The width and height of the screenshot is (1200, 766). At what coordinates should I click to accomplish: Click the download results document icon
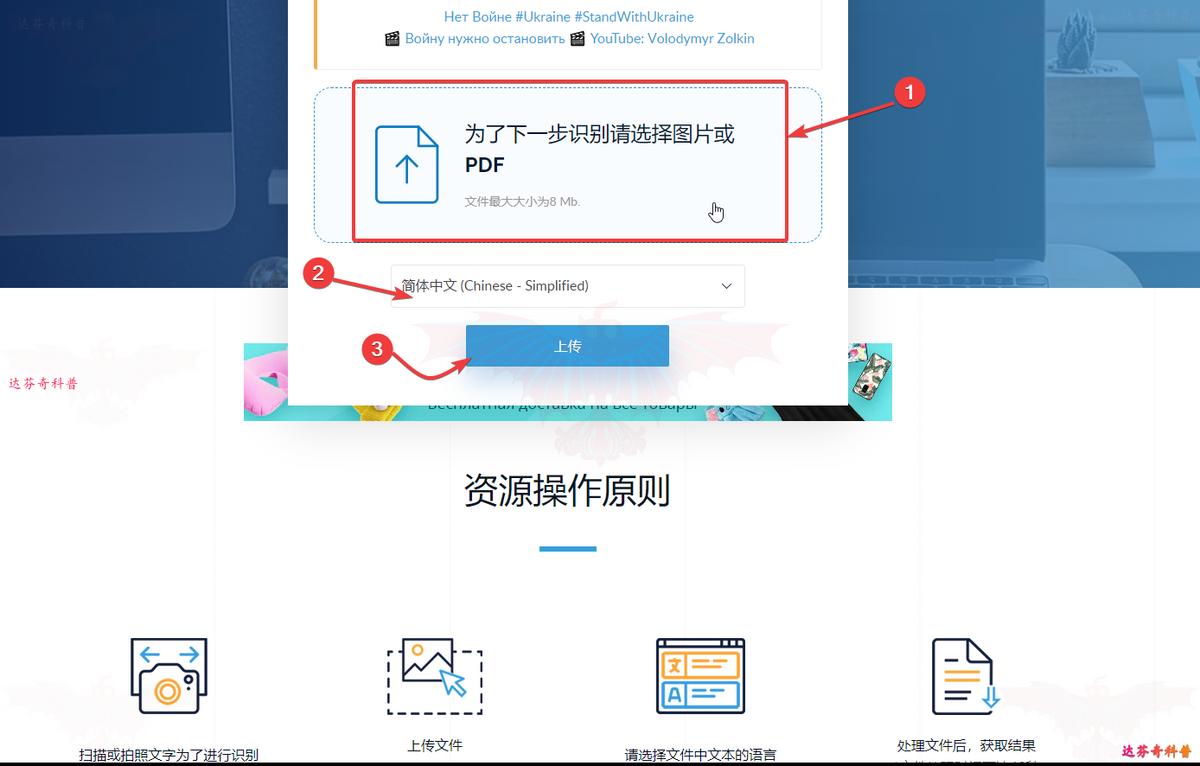pos(962,676)
